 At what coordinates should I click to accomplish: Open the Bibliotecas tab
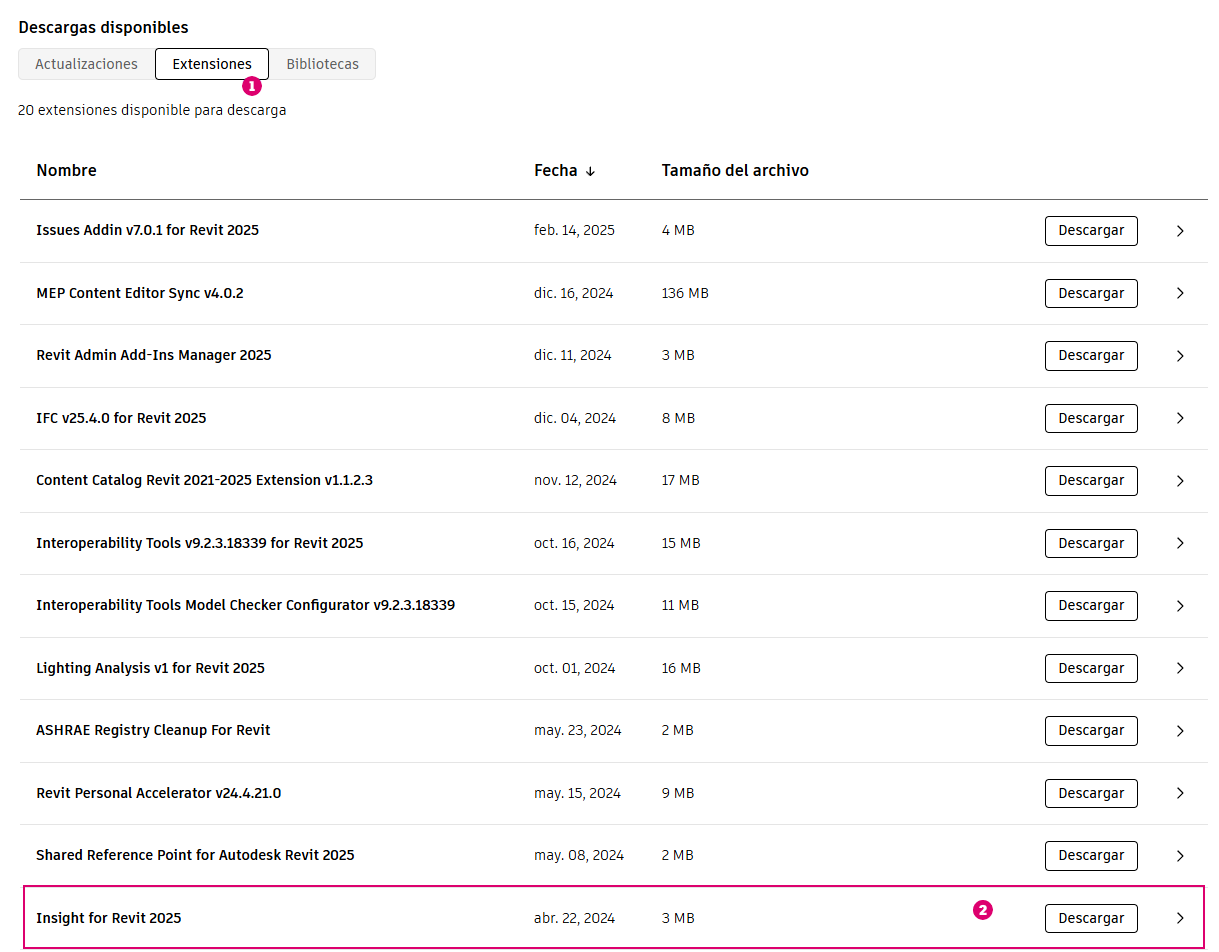pos(322,64)
